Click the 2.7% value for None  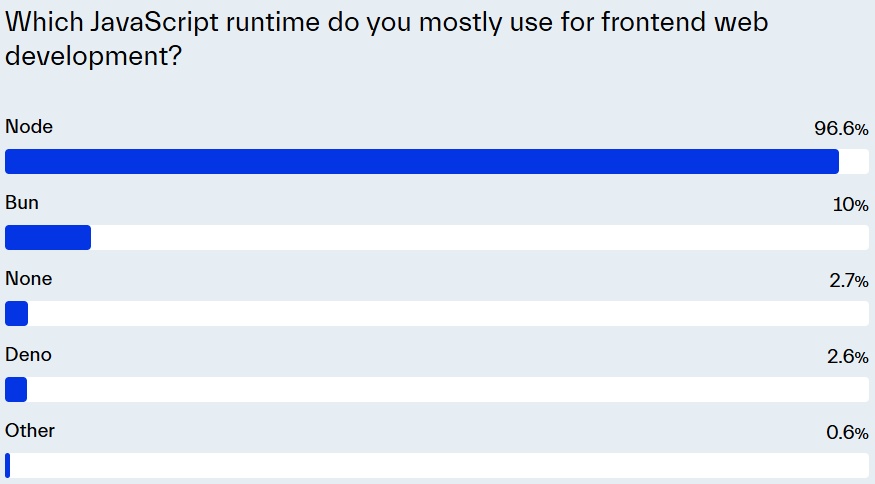tap(849, 281)
